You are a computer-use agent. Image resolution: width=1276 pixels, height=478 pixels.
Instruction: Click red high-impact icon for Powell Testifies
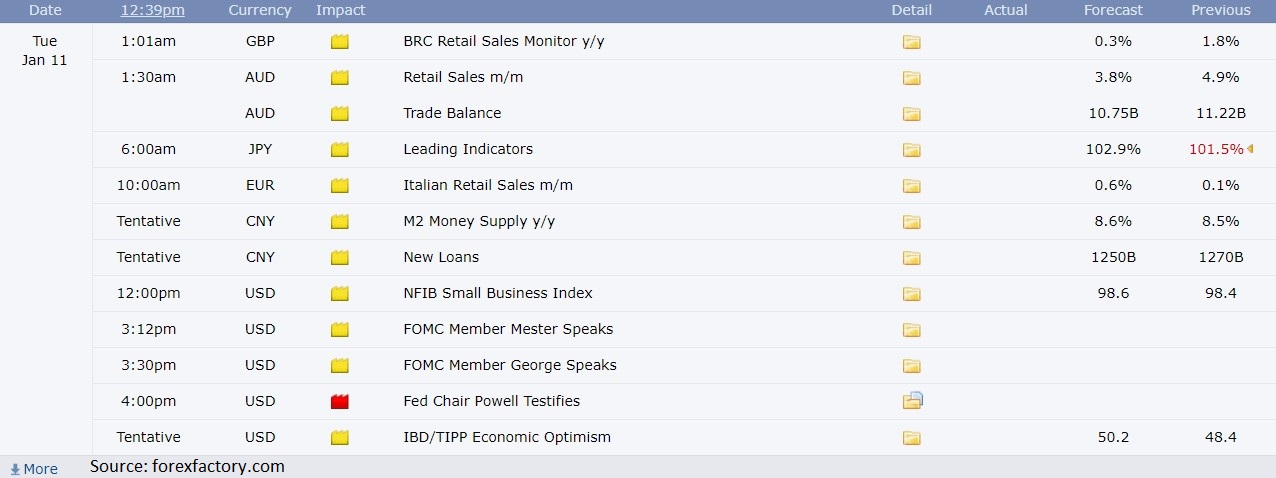pos(340,402)
